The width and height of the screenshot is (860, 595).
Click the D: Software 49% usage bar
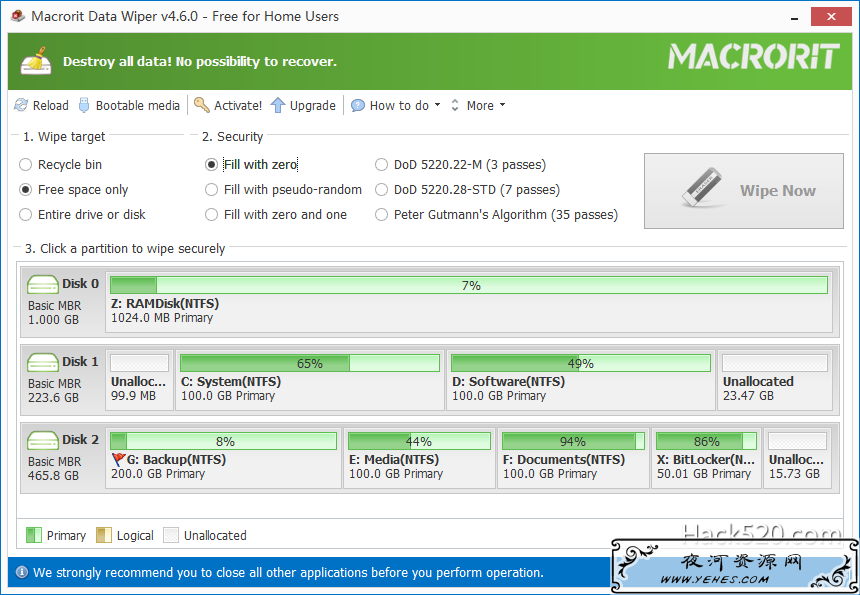click(x=581, y=363)
